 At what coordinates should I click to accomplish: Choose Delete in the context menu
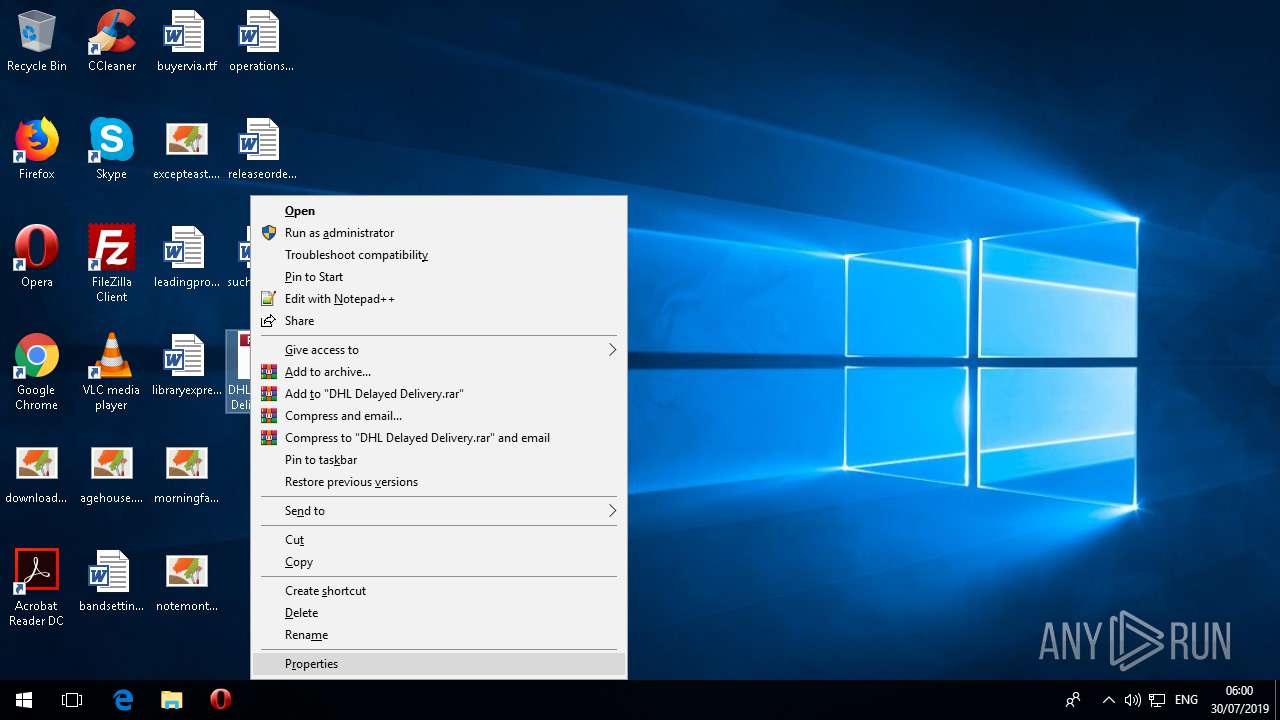pos(438,613)
